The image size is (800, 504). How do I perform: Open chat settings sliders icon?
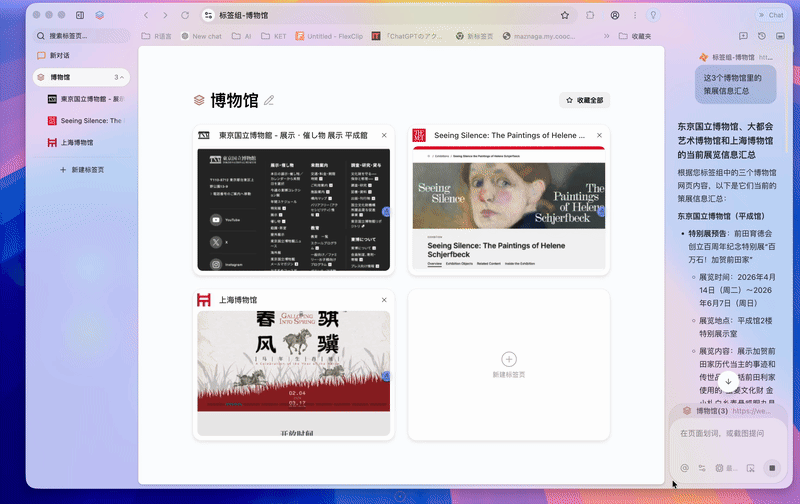(702, 468)
